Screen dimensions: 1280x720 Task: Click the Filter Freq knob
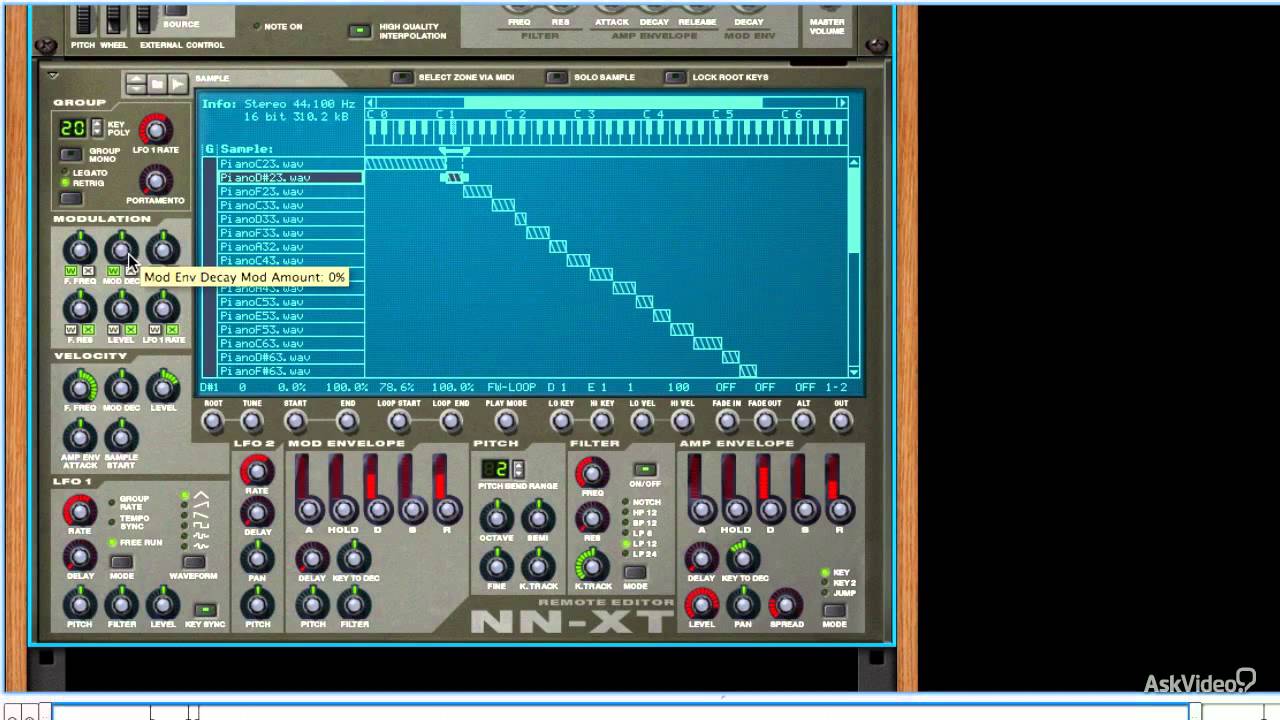pyautogui.click(x=592, y=472)
